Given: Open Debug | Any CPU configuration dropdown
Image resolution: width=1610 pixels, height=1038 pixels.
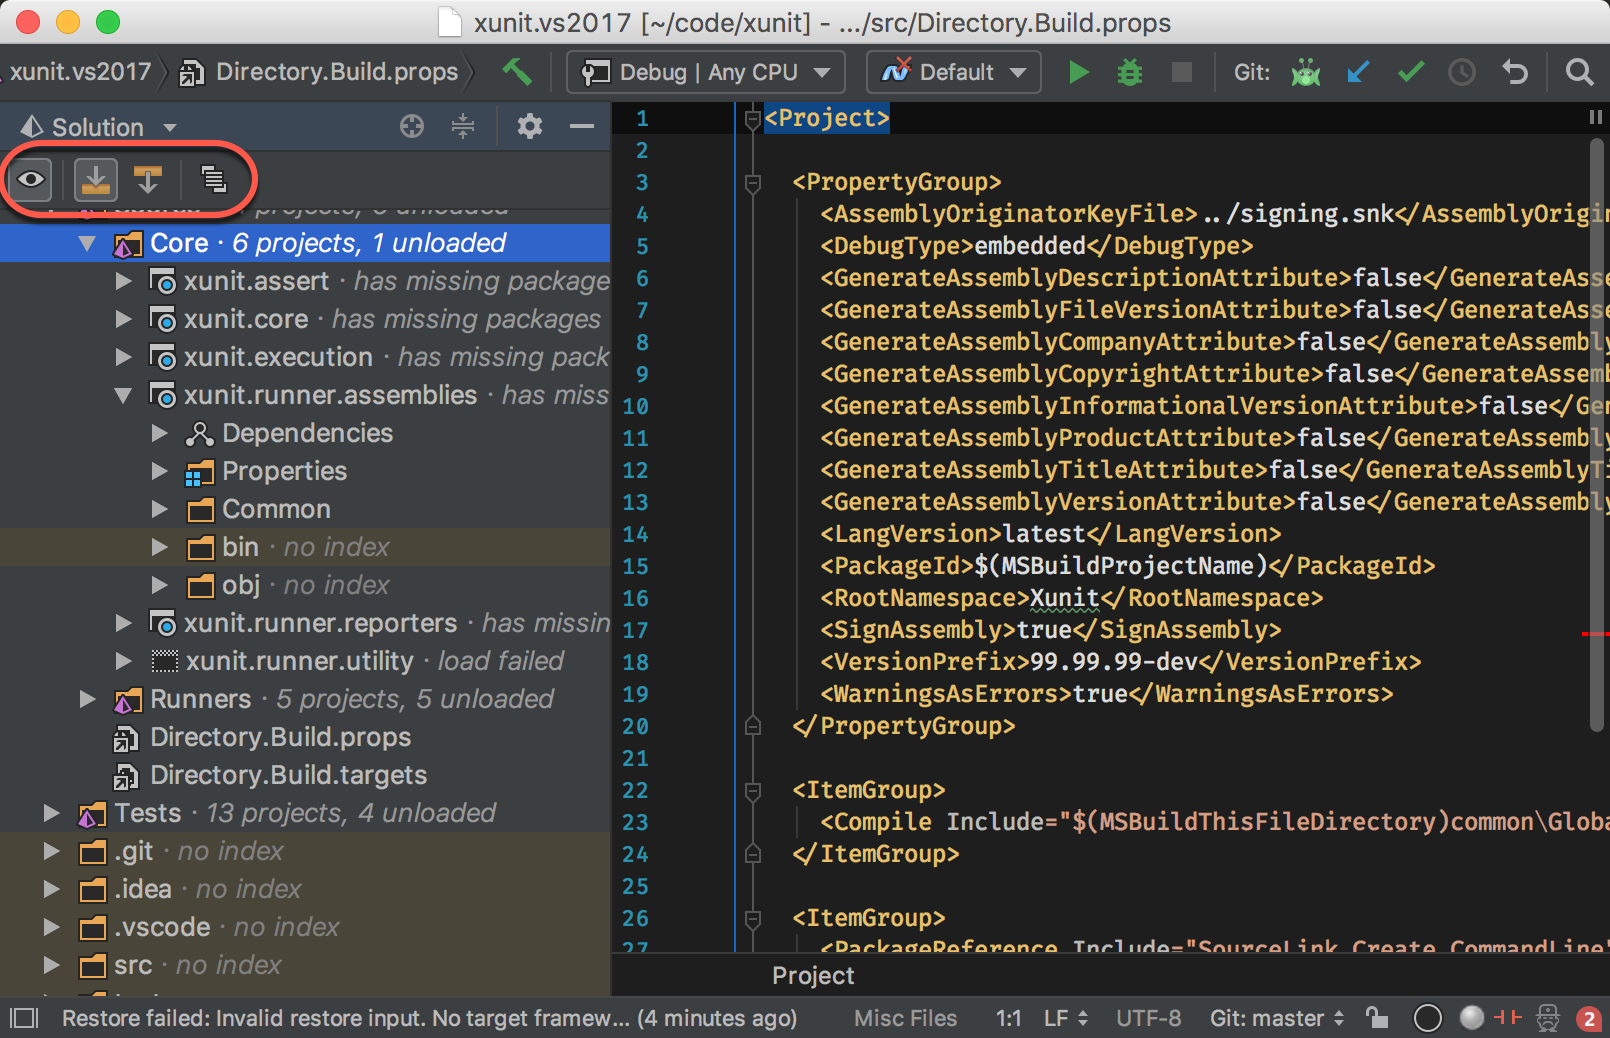Looking at the screenshot, I should pyautogui.click(x=706, y=72).
